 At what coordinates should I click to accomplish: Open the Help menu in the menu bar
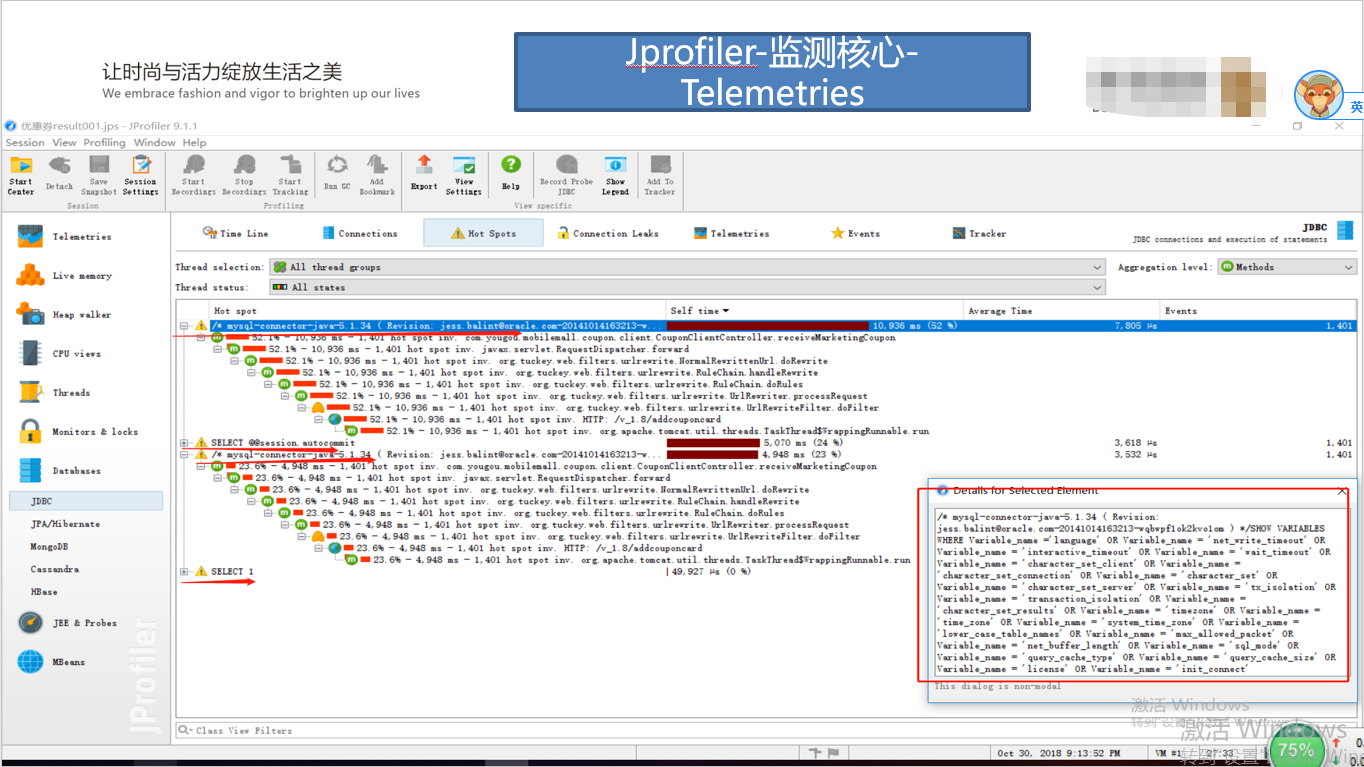click(194, 143)
